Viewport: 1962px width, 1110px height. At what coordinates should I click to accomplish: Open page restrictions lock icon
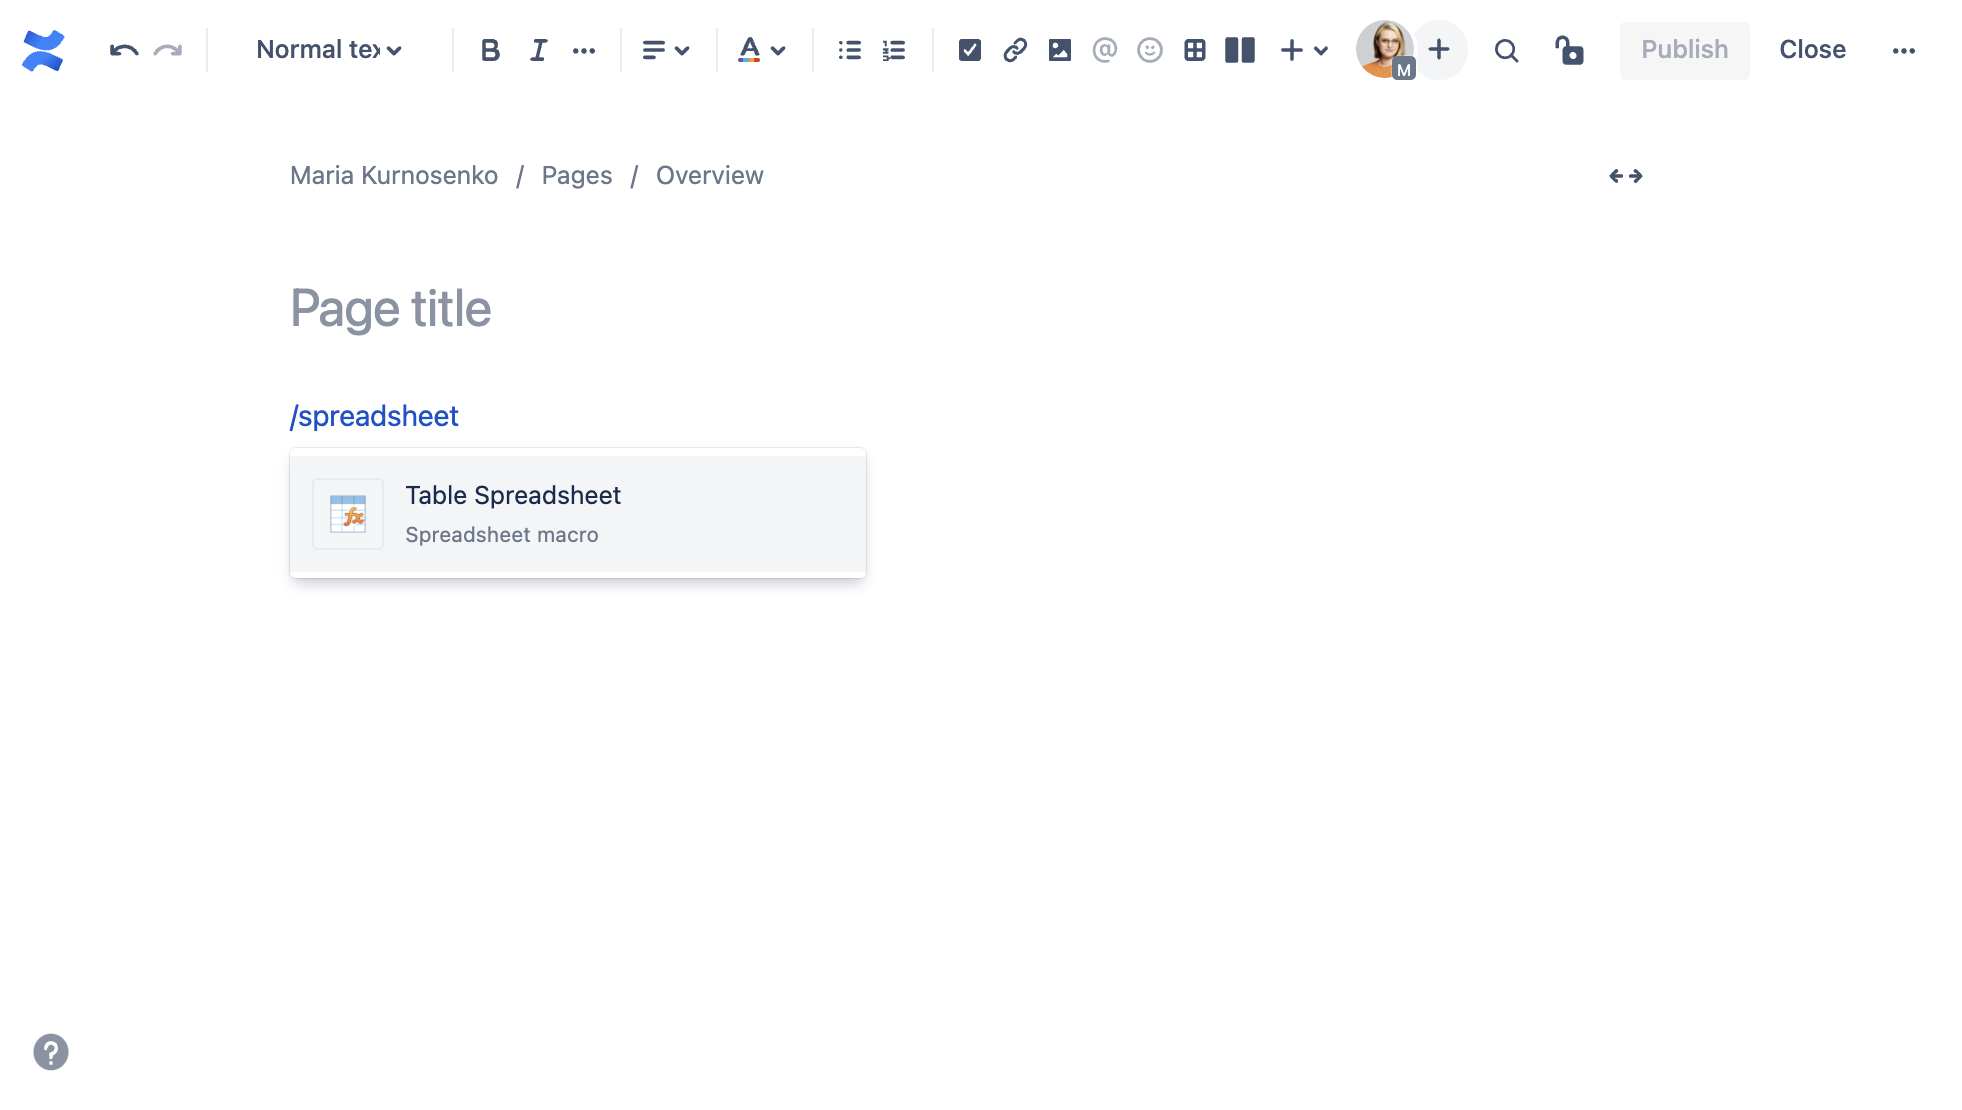tap(1569, 50)
